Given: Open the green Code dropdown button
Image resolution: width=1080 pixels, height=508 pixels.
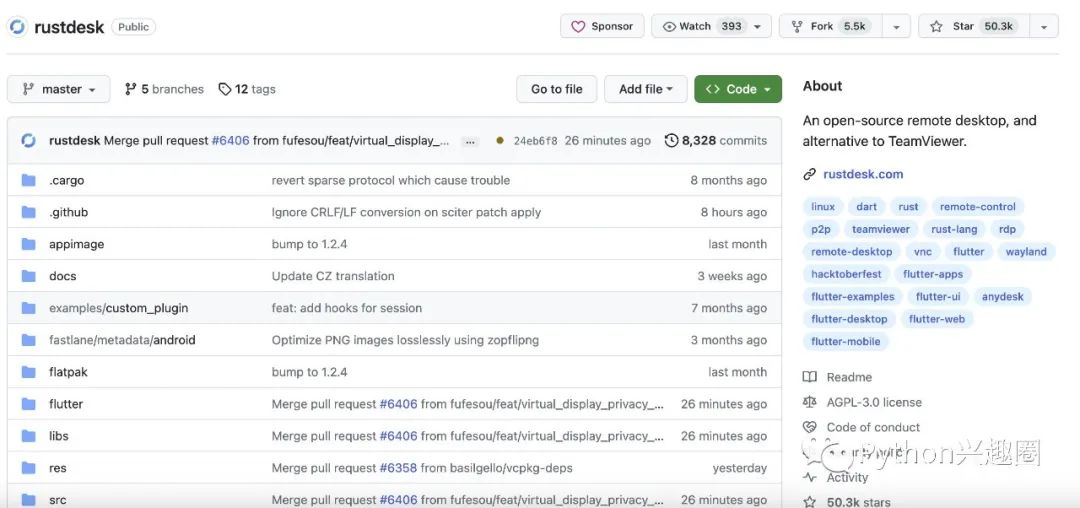Looking at the screenshot, I should point(738,89).
